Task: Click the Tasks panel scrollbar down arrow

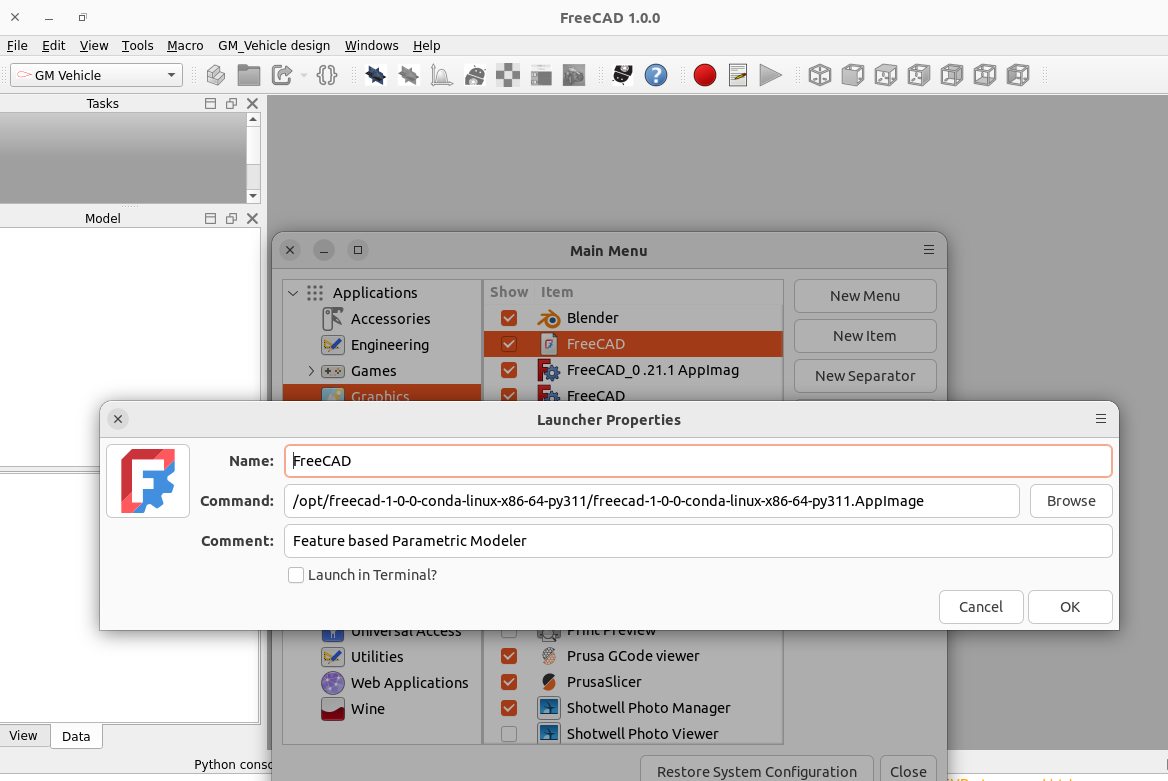Action: (x=253, y=196)
